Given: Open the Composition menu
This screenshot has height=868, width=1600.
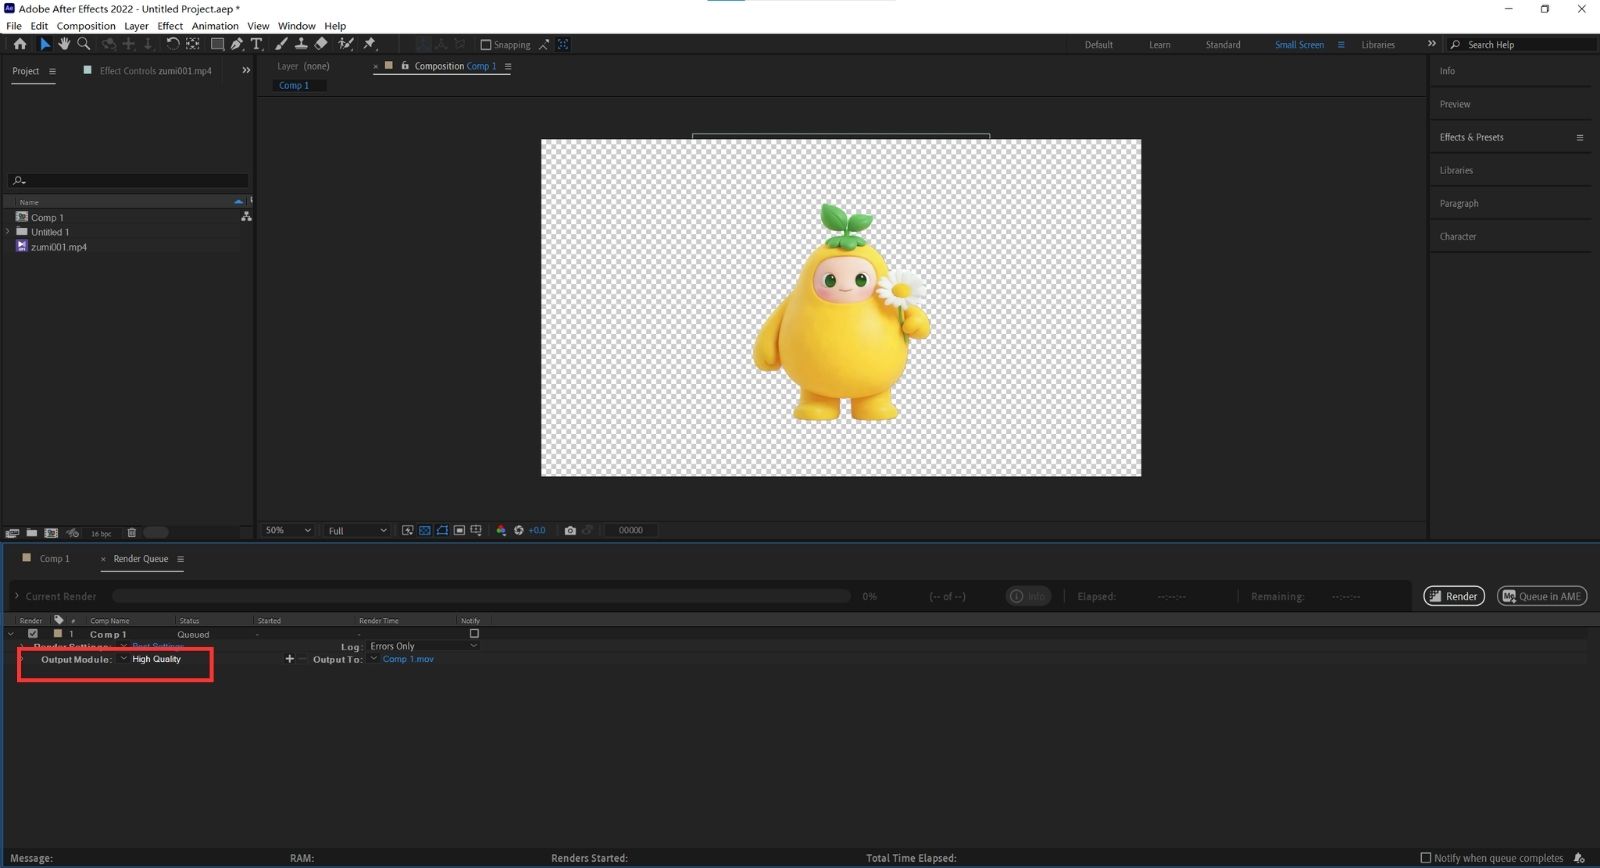Looking at the screenshot, I should 85,26.
